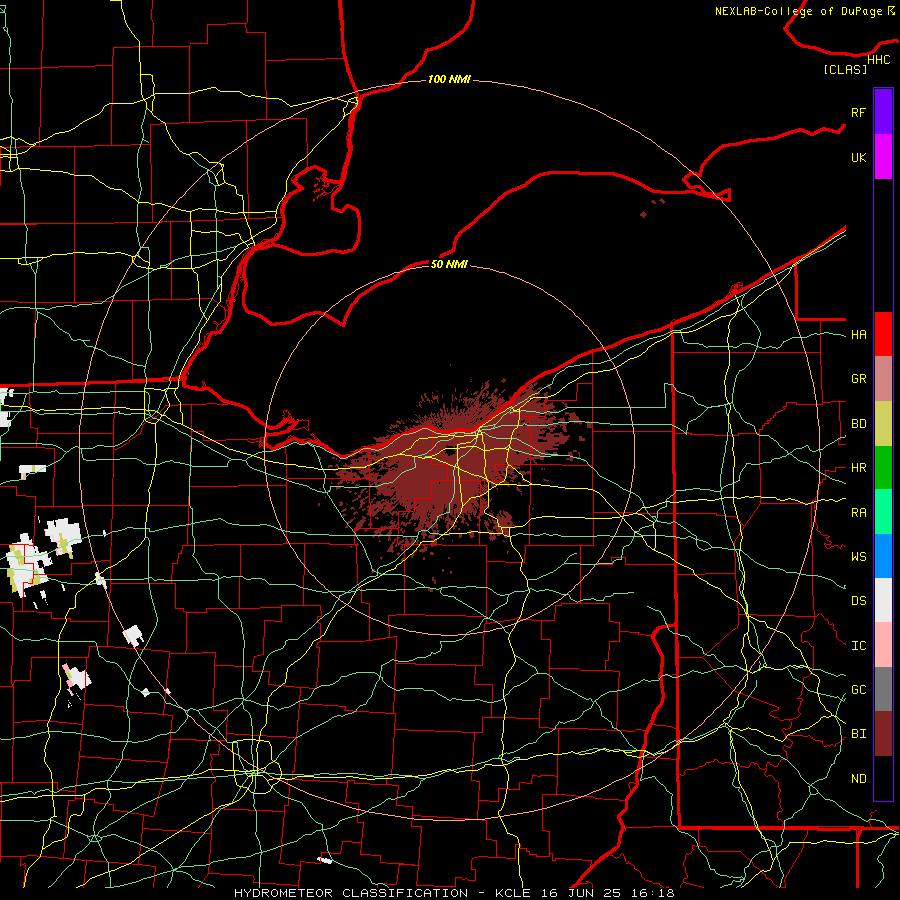Click the ND legend label text
Viewport: 900px width, 900px height.
click(x=858, y=779)
